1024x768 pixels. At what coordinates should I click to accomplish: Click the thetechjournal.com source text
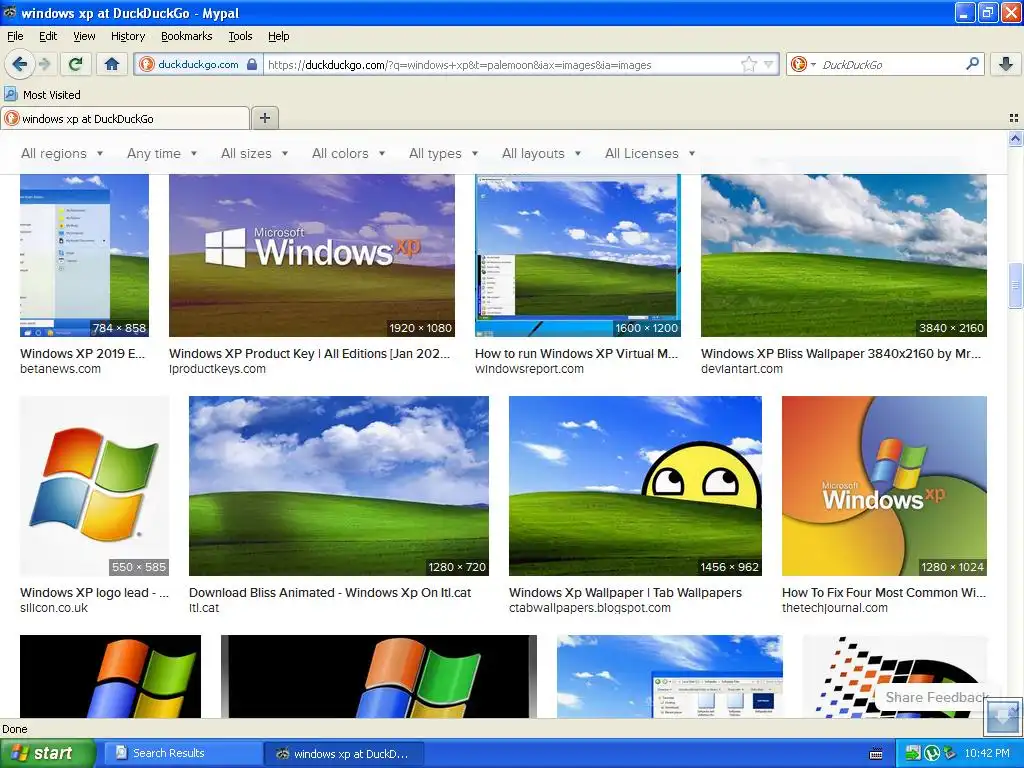[835, 608]
